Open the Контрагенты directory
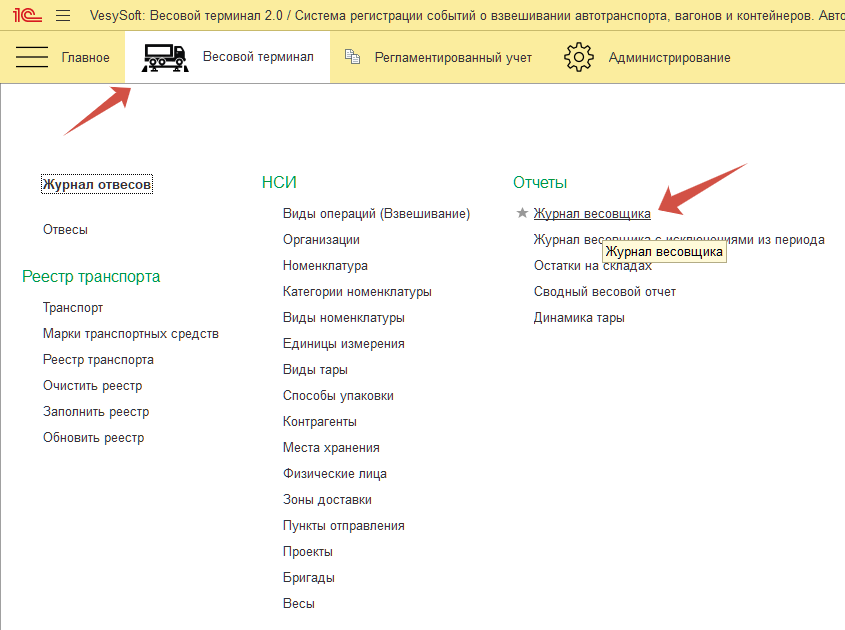Screen dimensions: 845x630 [319, 421]
